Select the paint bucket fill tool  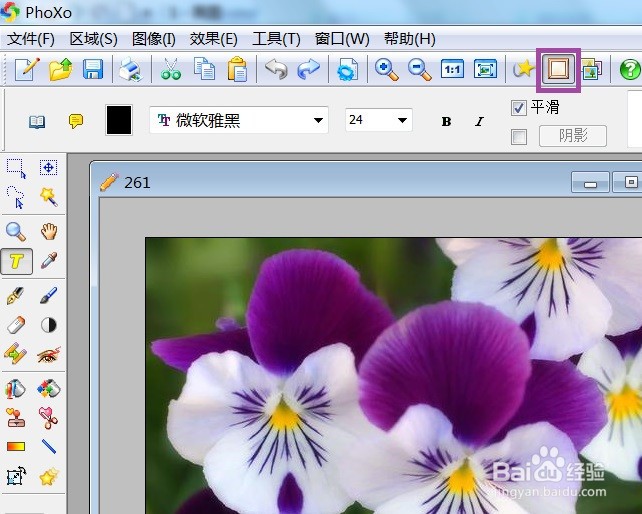click(x=16, y=389)
